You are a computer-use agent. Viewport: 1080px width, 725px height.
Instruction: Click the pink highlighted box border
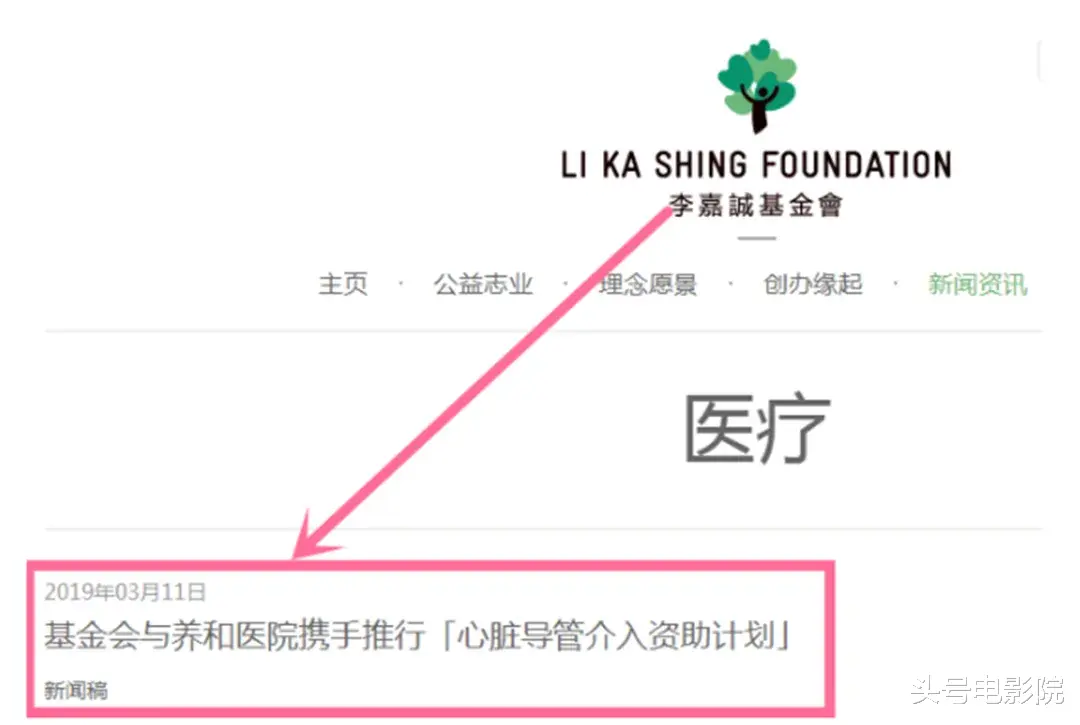[x=430, y=638]
